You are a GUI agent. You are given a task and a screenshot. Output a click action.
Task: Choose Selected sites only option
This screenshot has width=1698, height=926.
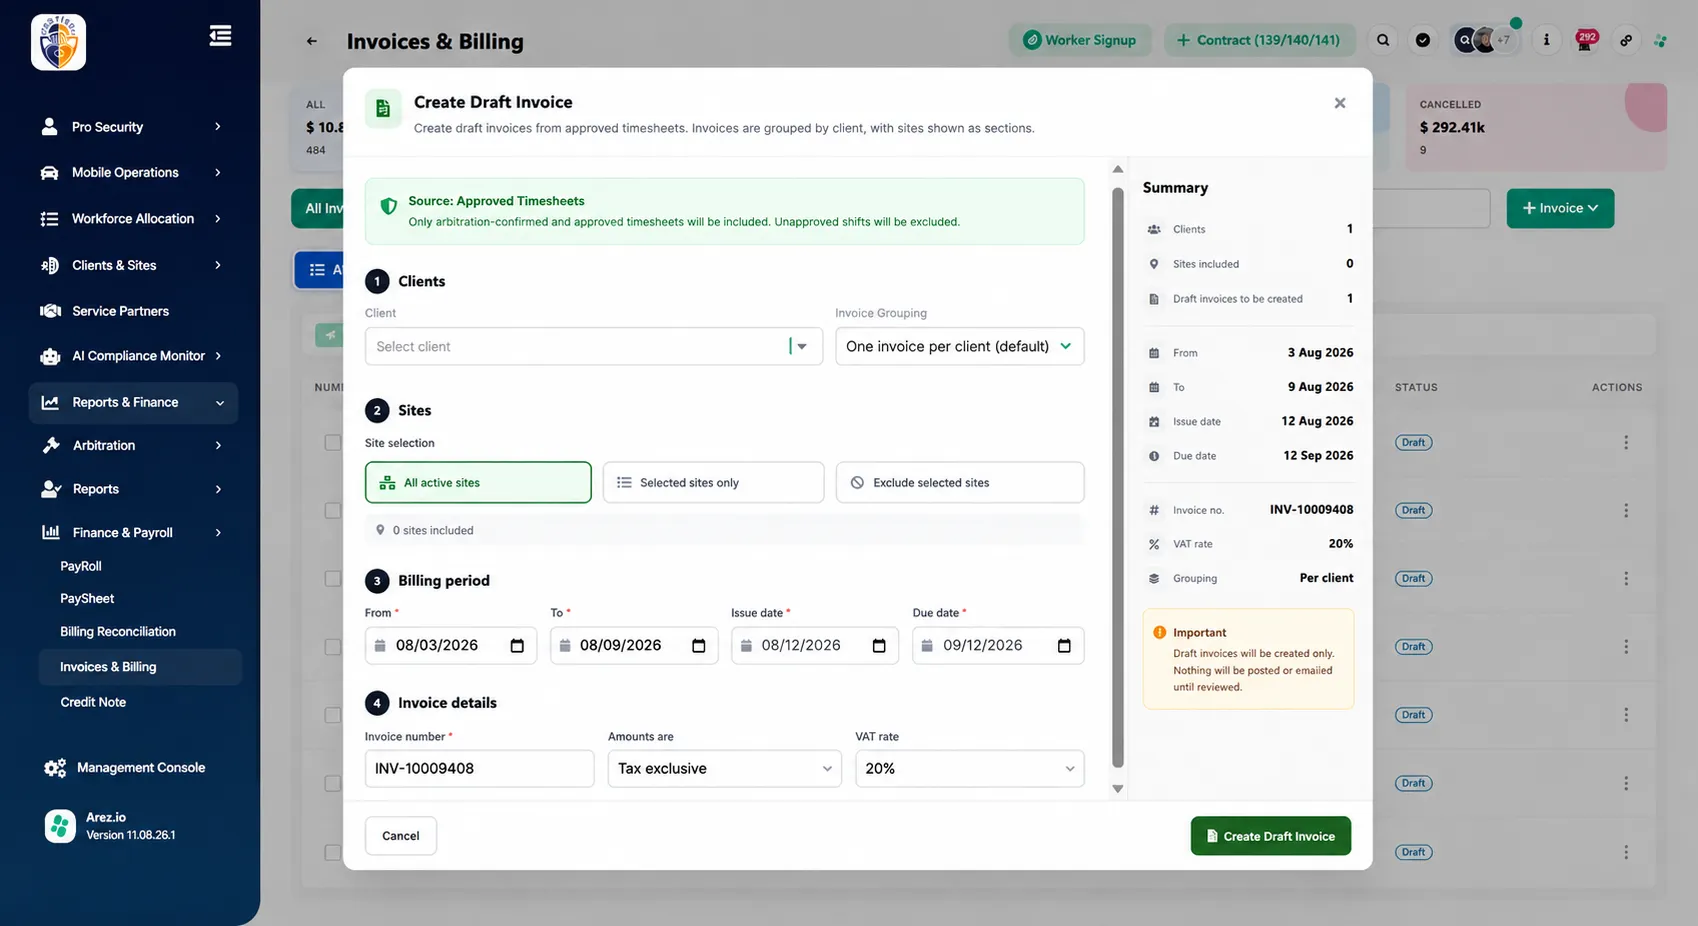coord(713,482)
